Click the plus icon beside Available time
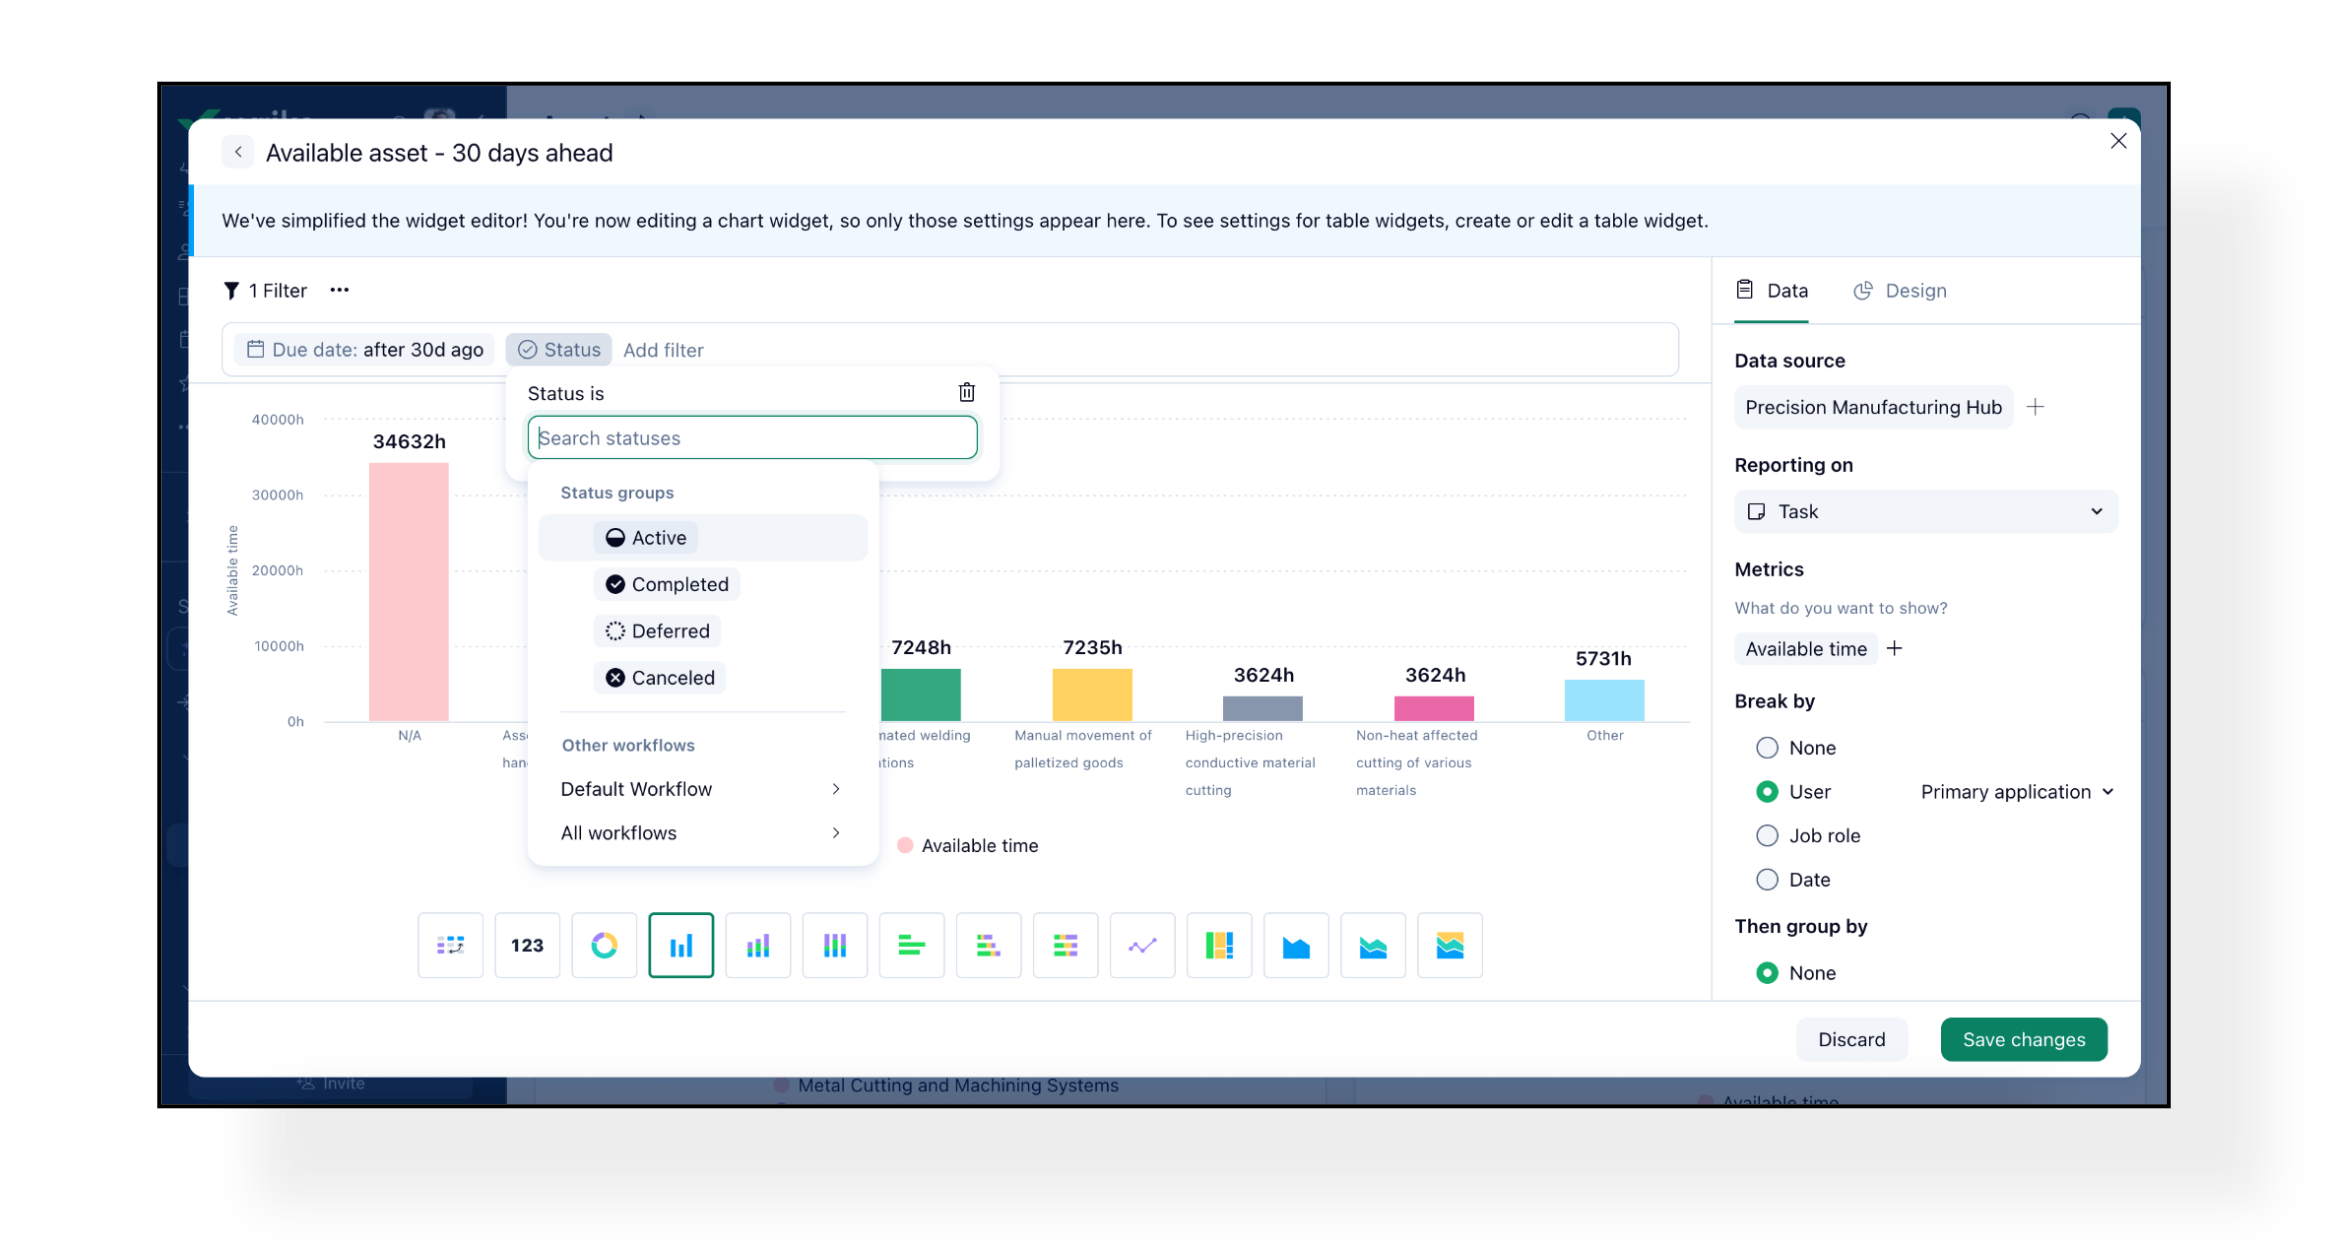The image size is (2332, 1240). point(1894,648)
